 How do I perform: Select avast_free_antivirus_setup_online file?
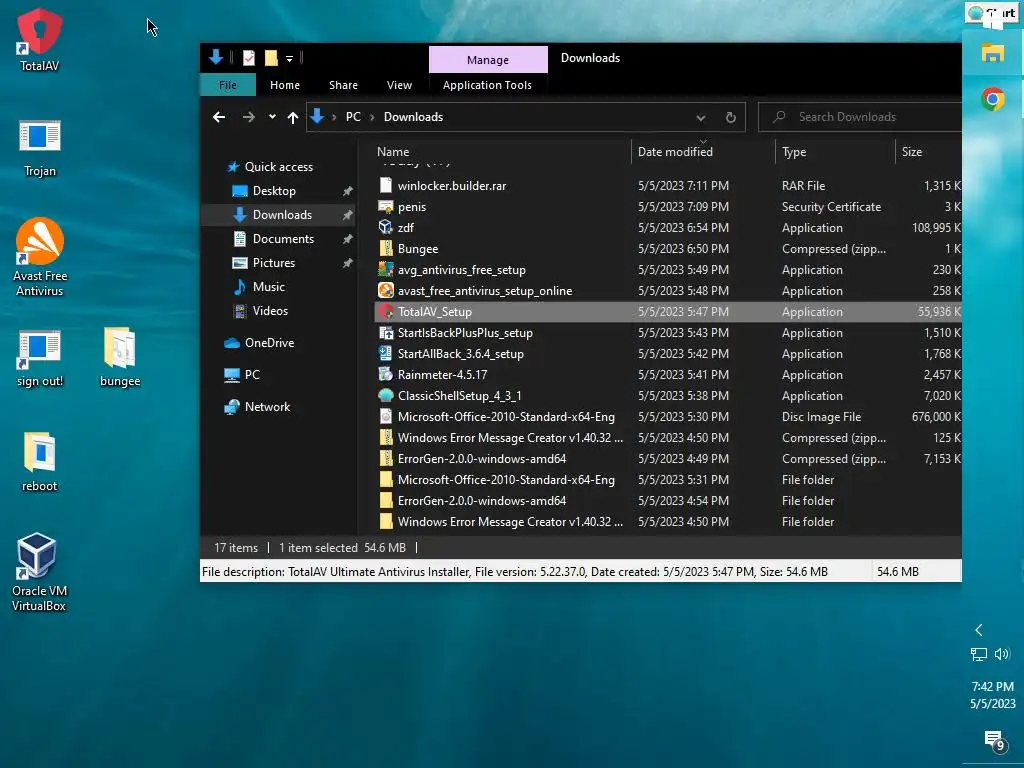click(667, 291)
